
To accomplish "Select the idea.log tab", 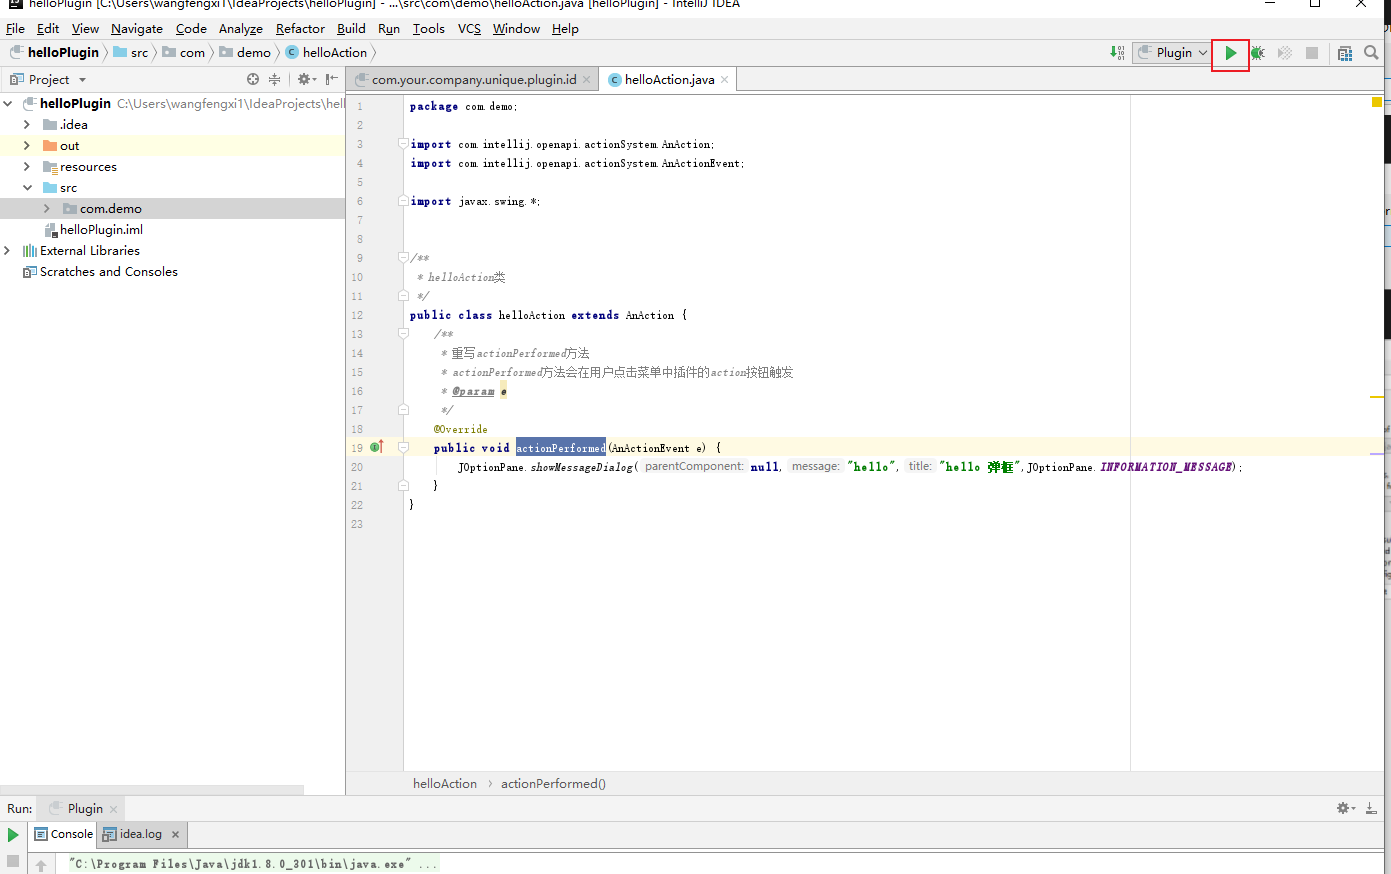I will 140,834.
